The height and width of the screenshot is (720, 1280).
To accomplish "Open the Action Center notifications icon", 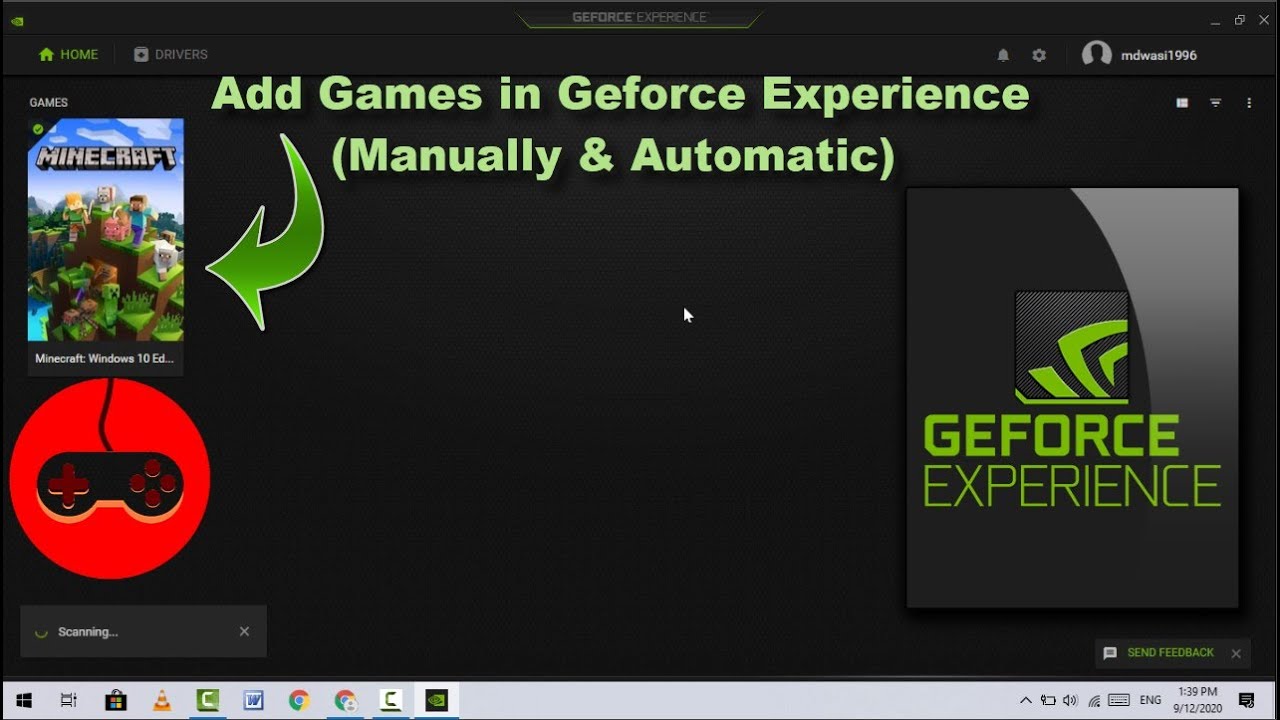I will [1247, 700].
